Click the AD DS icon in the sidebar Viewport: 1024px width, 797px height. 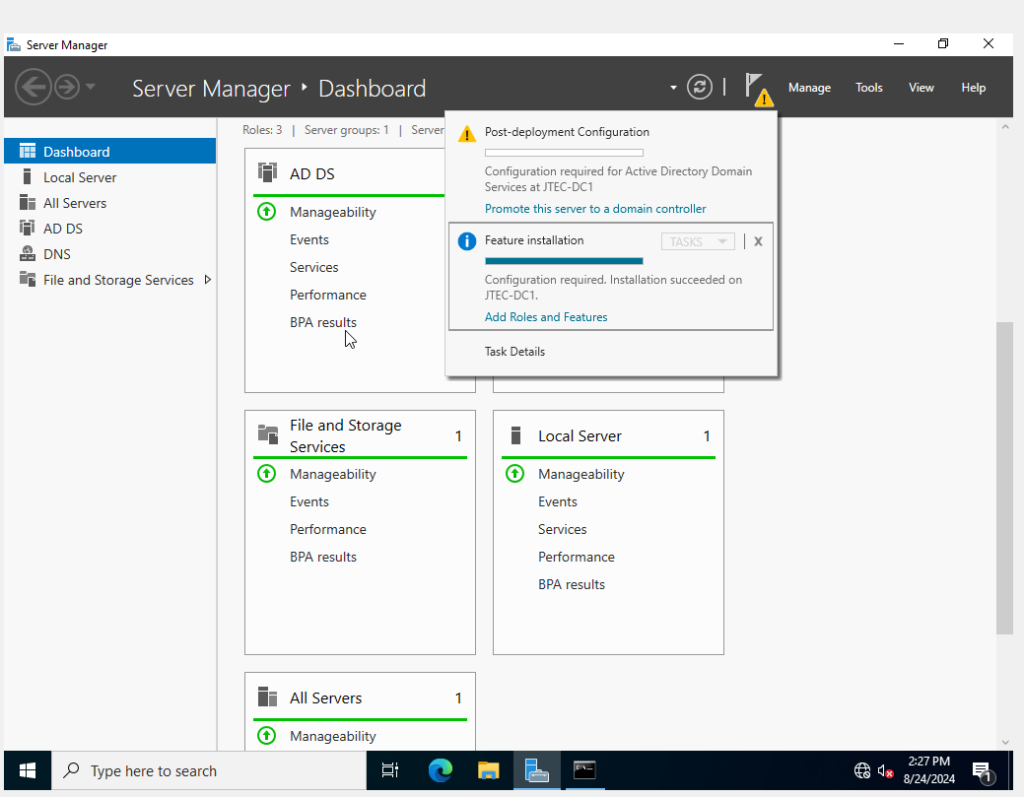[x=27, y=228]
